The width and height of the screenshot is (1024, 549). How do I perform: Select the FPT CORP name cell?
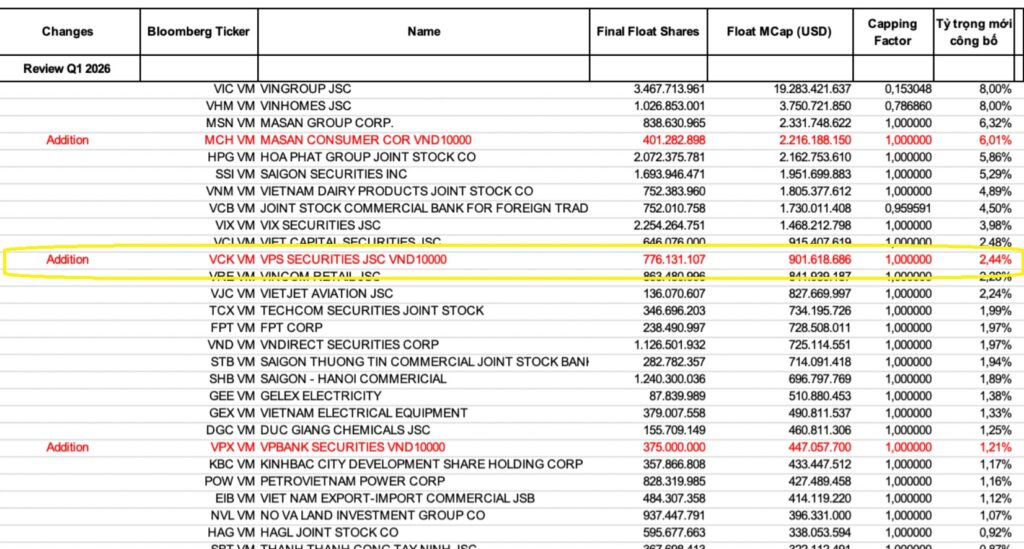coord(291,328)
